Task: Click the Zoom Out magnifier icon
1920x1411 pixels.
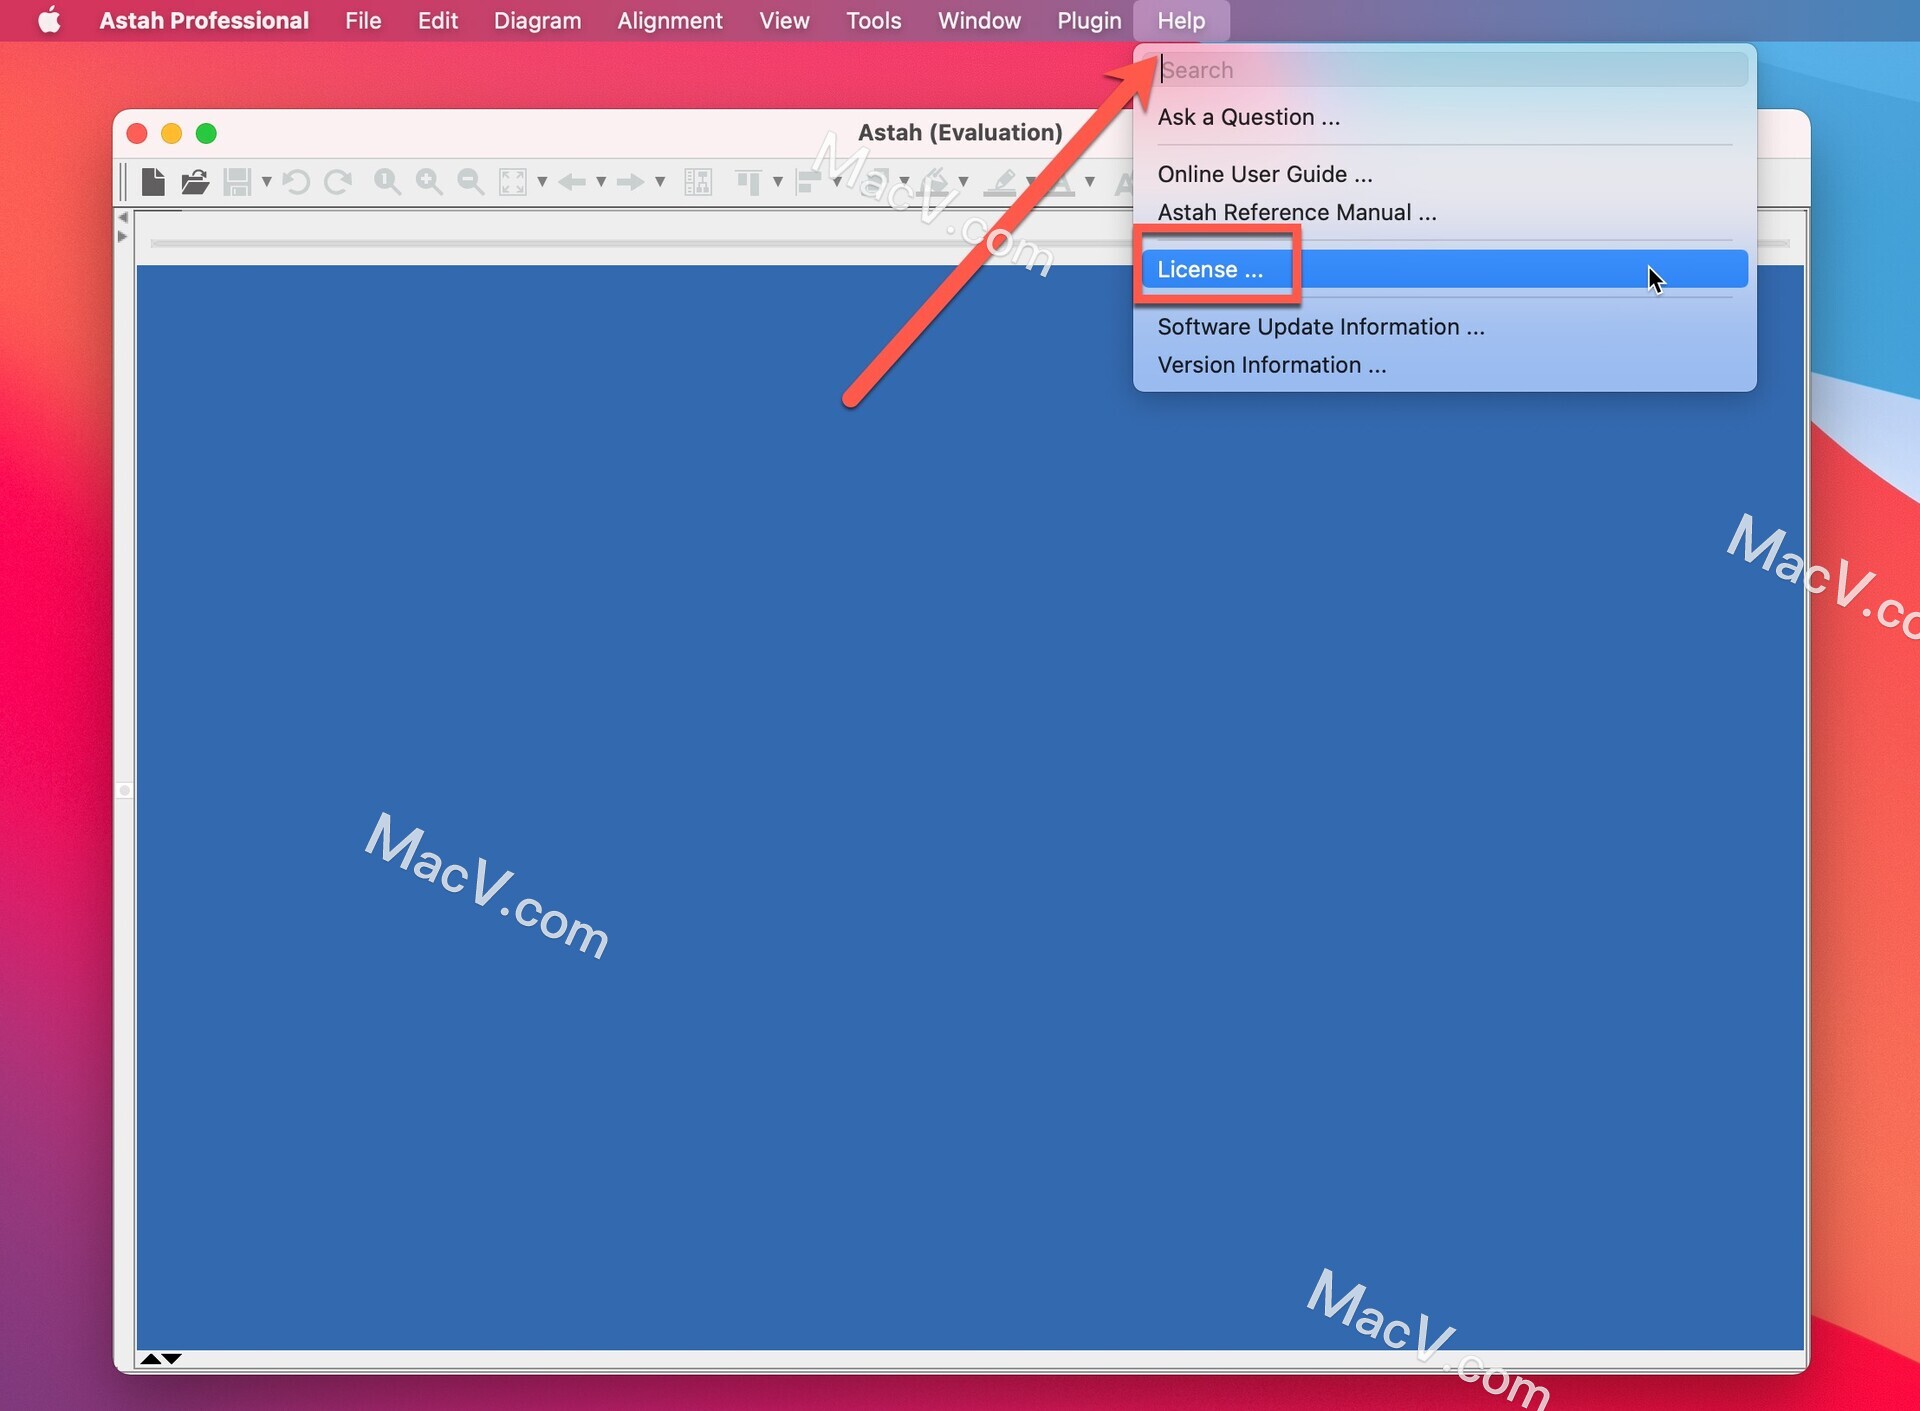Action: [470, 182]
